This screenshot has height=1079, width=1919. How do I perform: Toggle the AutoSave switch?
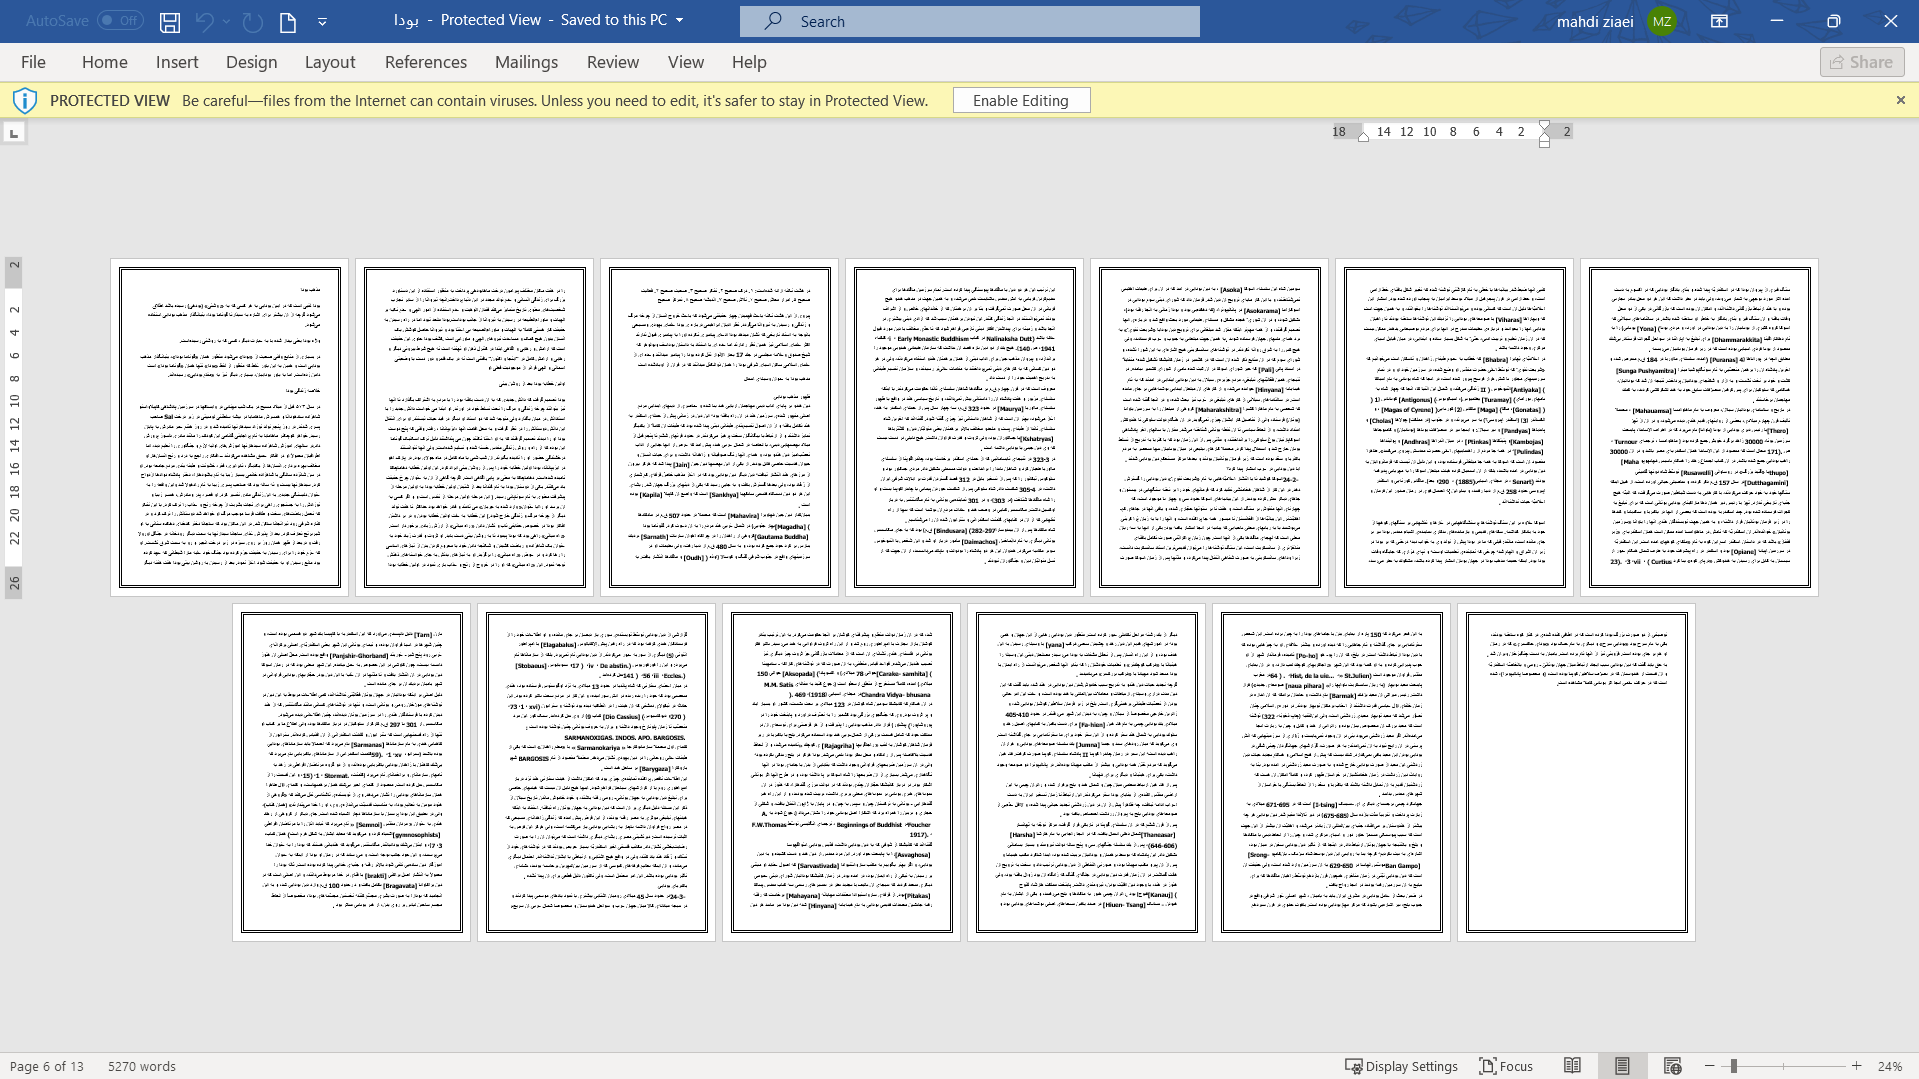point(120,20)
